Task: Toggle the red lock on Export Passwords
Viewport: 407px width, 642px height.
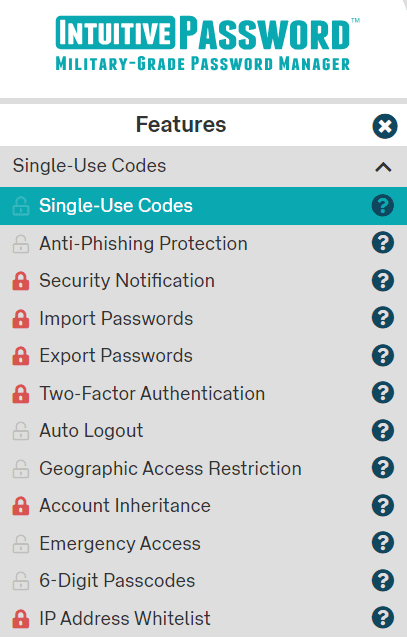Action: [x=20, y=356]
